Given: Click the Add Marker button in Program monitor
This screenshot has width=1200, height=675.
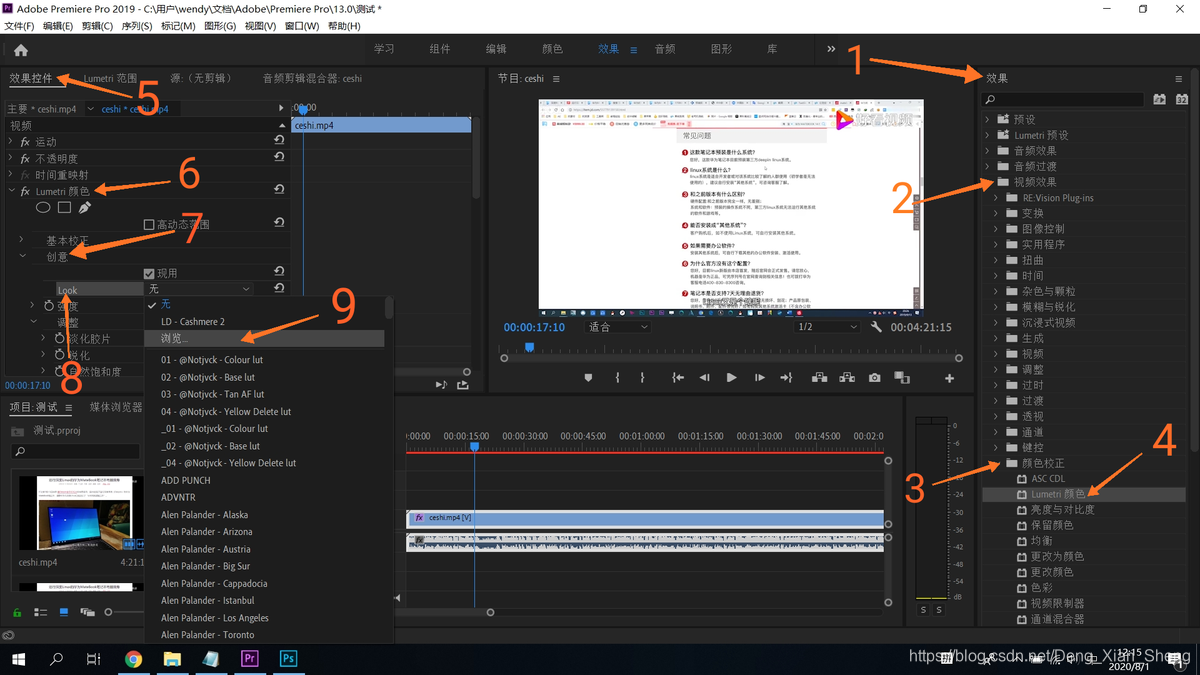Looking at the screenshot, I should 588,378.
